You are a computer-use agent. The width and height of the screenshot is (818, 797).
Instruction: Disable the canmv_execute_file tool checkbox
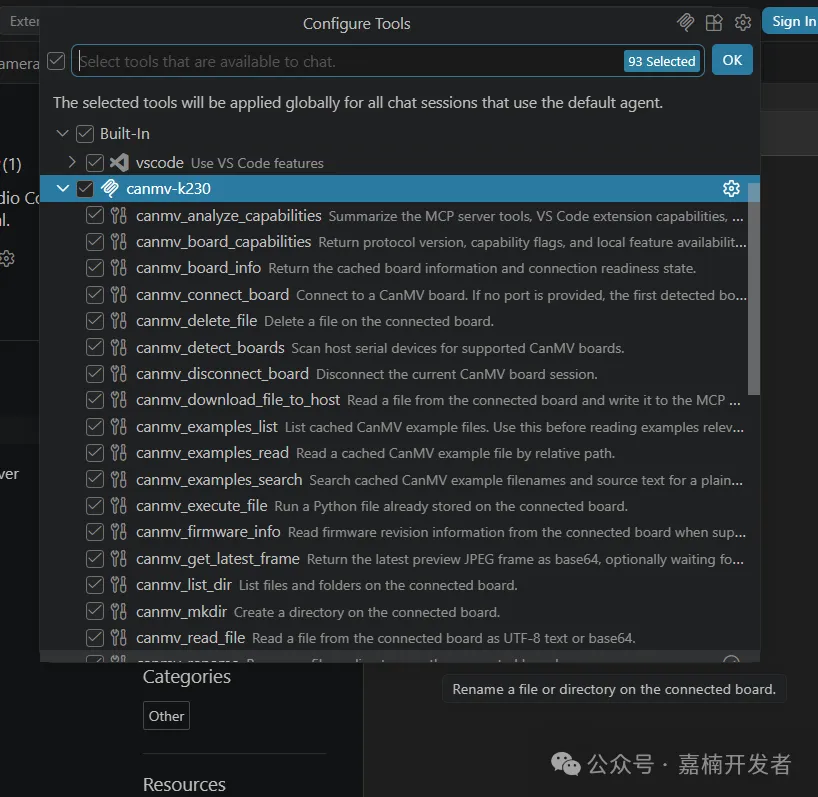click(x=94, y=505)
